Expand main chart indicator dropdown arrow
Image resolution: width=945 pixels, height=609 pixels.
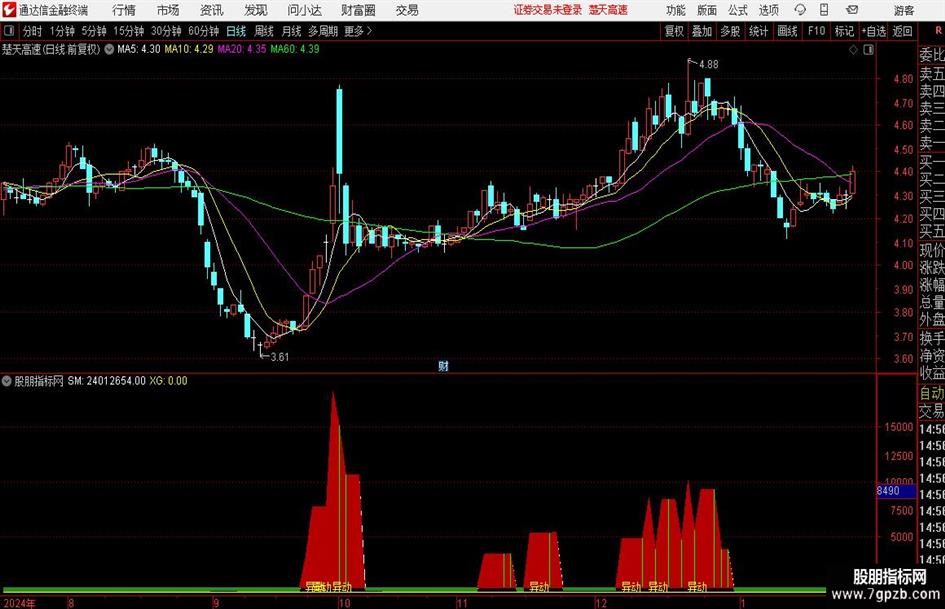tap(109, 49)
